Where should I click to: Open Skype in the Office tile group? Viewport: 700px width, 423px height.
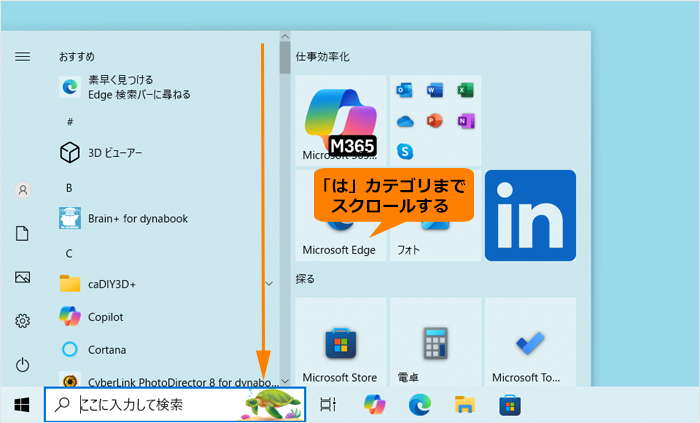[x=405, y=151]
